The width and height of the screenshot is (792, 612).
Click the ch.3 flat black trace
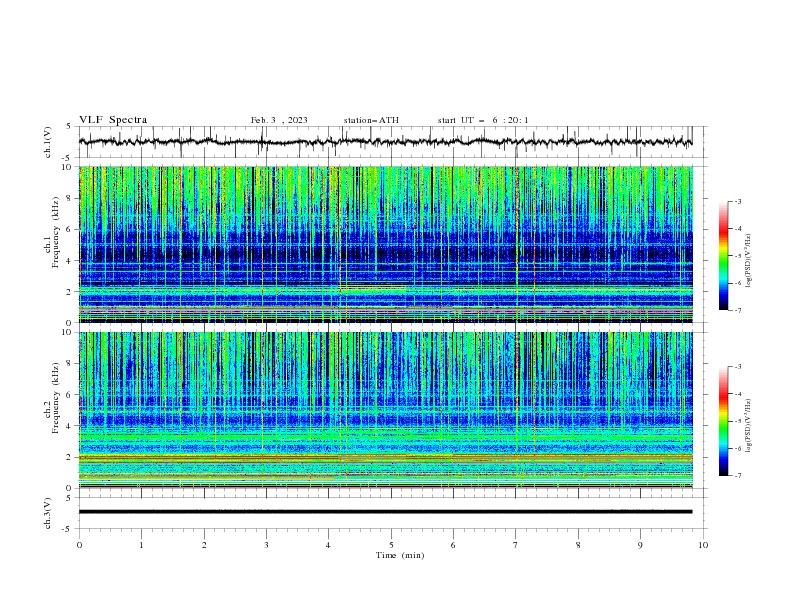(x=385, y=512)
